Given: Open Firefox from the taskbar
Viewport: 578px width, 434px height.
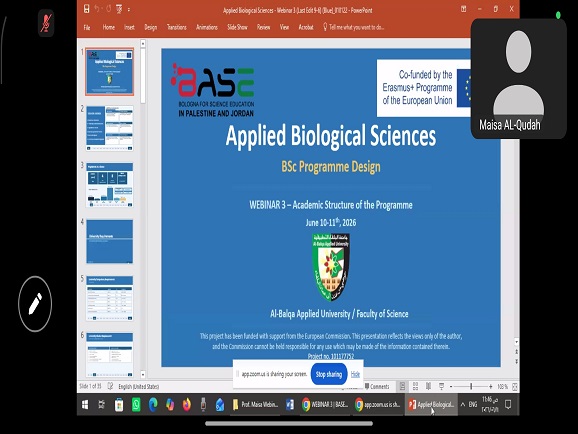Looking at the screenshot, I should point(187,405).
